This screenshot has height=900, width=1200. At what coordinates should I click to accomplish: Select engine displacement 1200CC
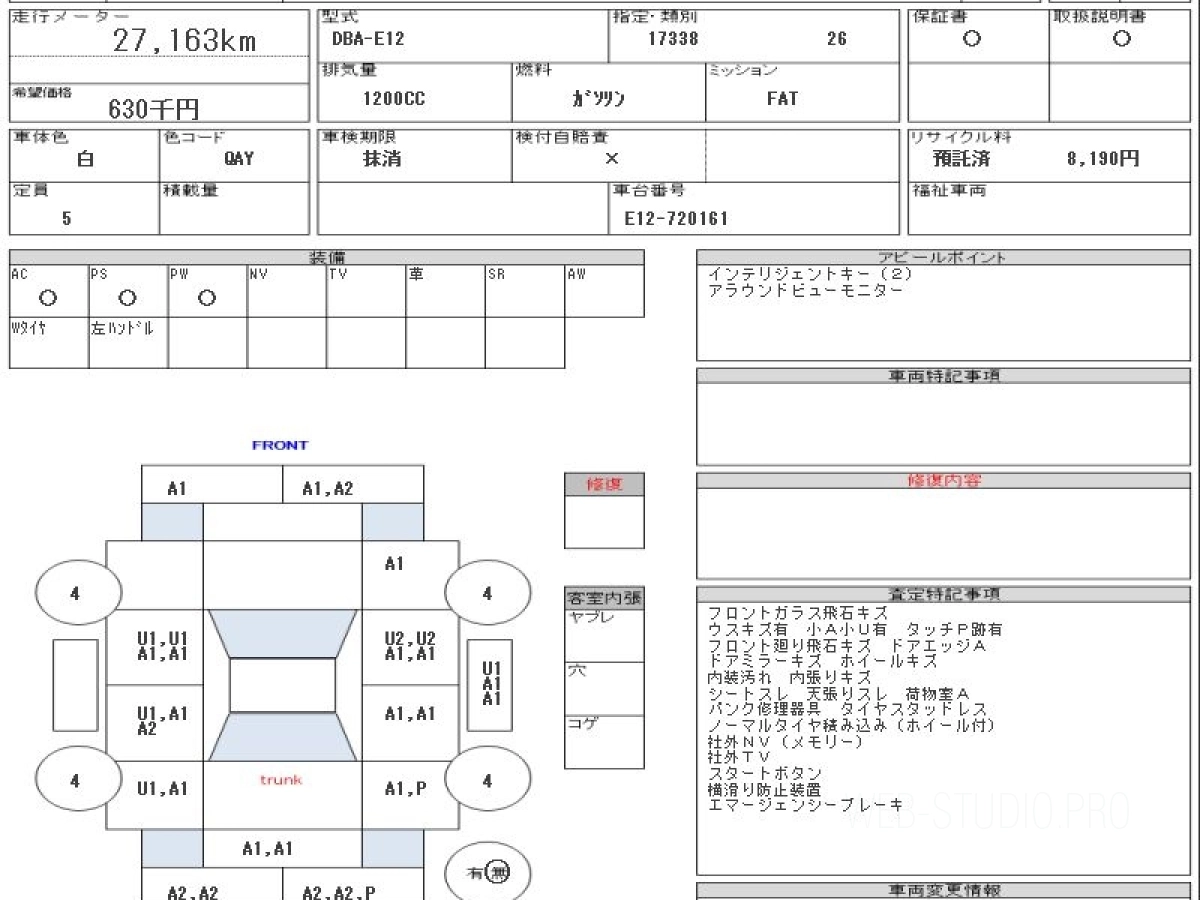tap(395, 99)
